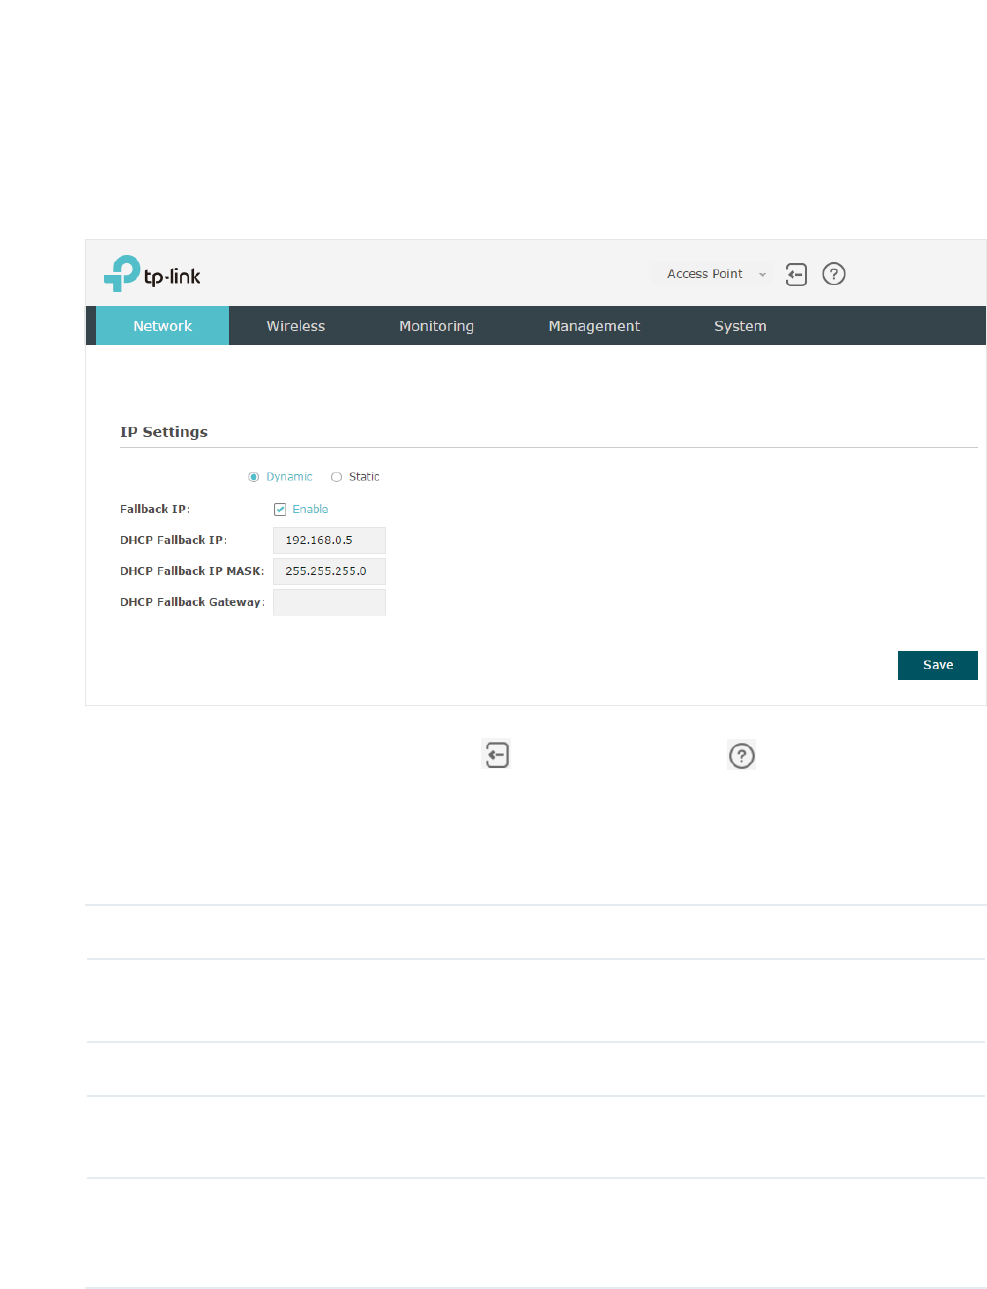Click the DHCP Fallback Gateway field
This screenshot has width=987, height=1289.
(x=329, y=602)
